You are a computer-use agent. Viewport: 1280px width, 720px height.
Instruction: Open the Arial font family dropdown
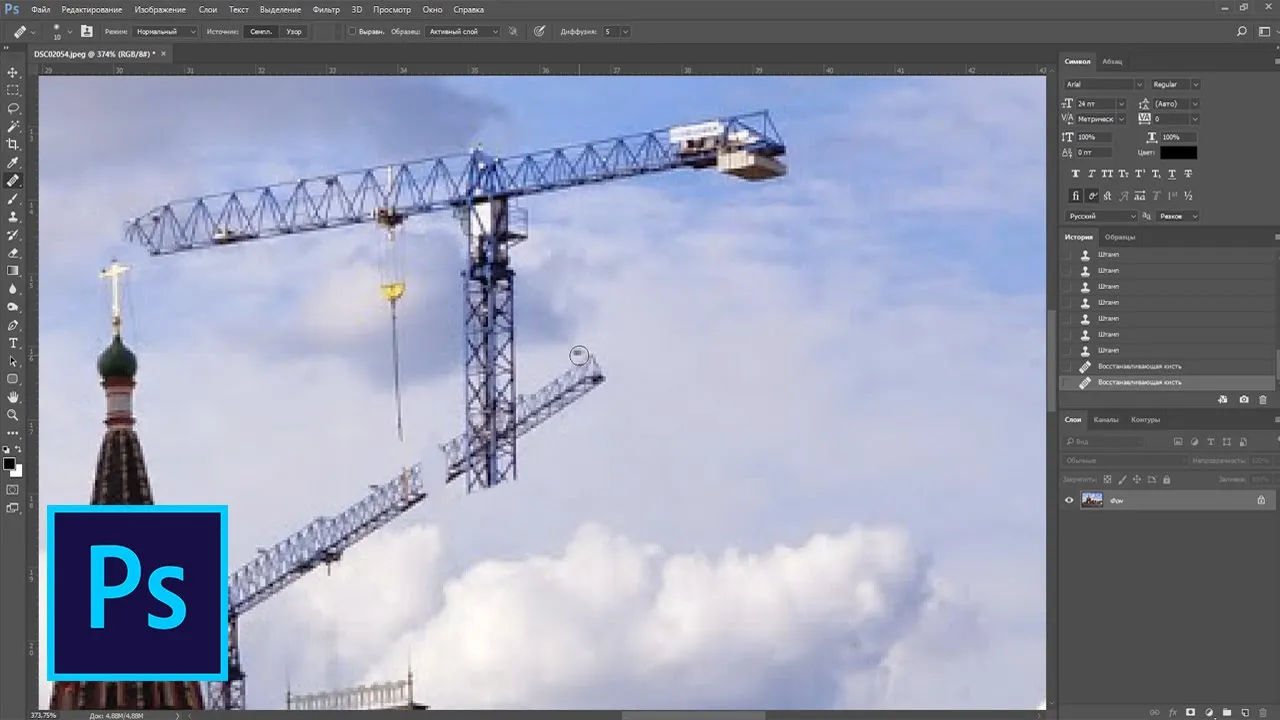pyautogui.click(x=1104, y=85)
